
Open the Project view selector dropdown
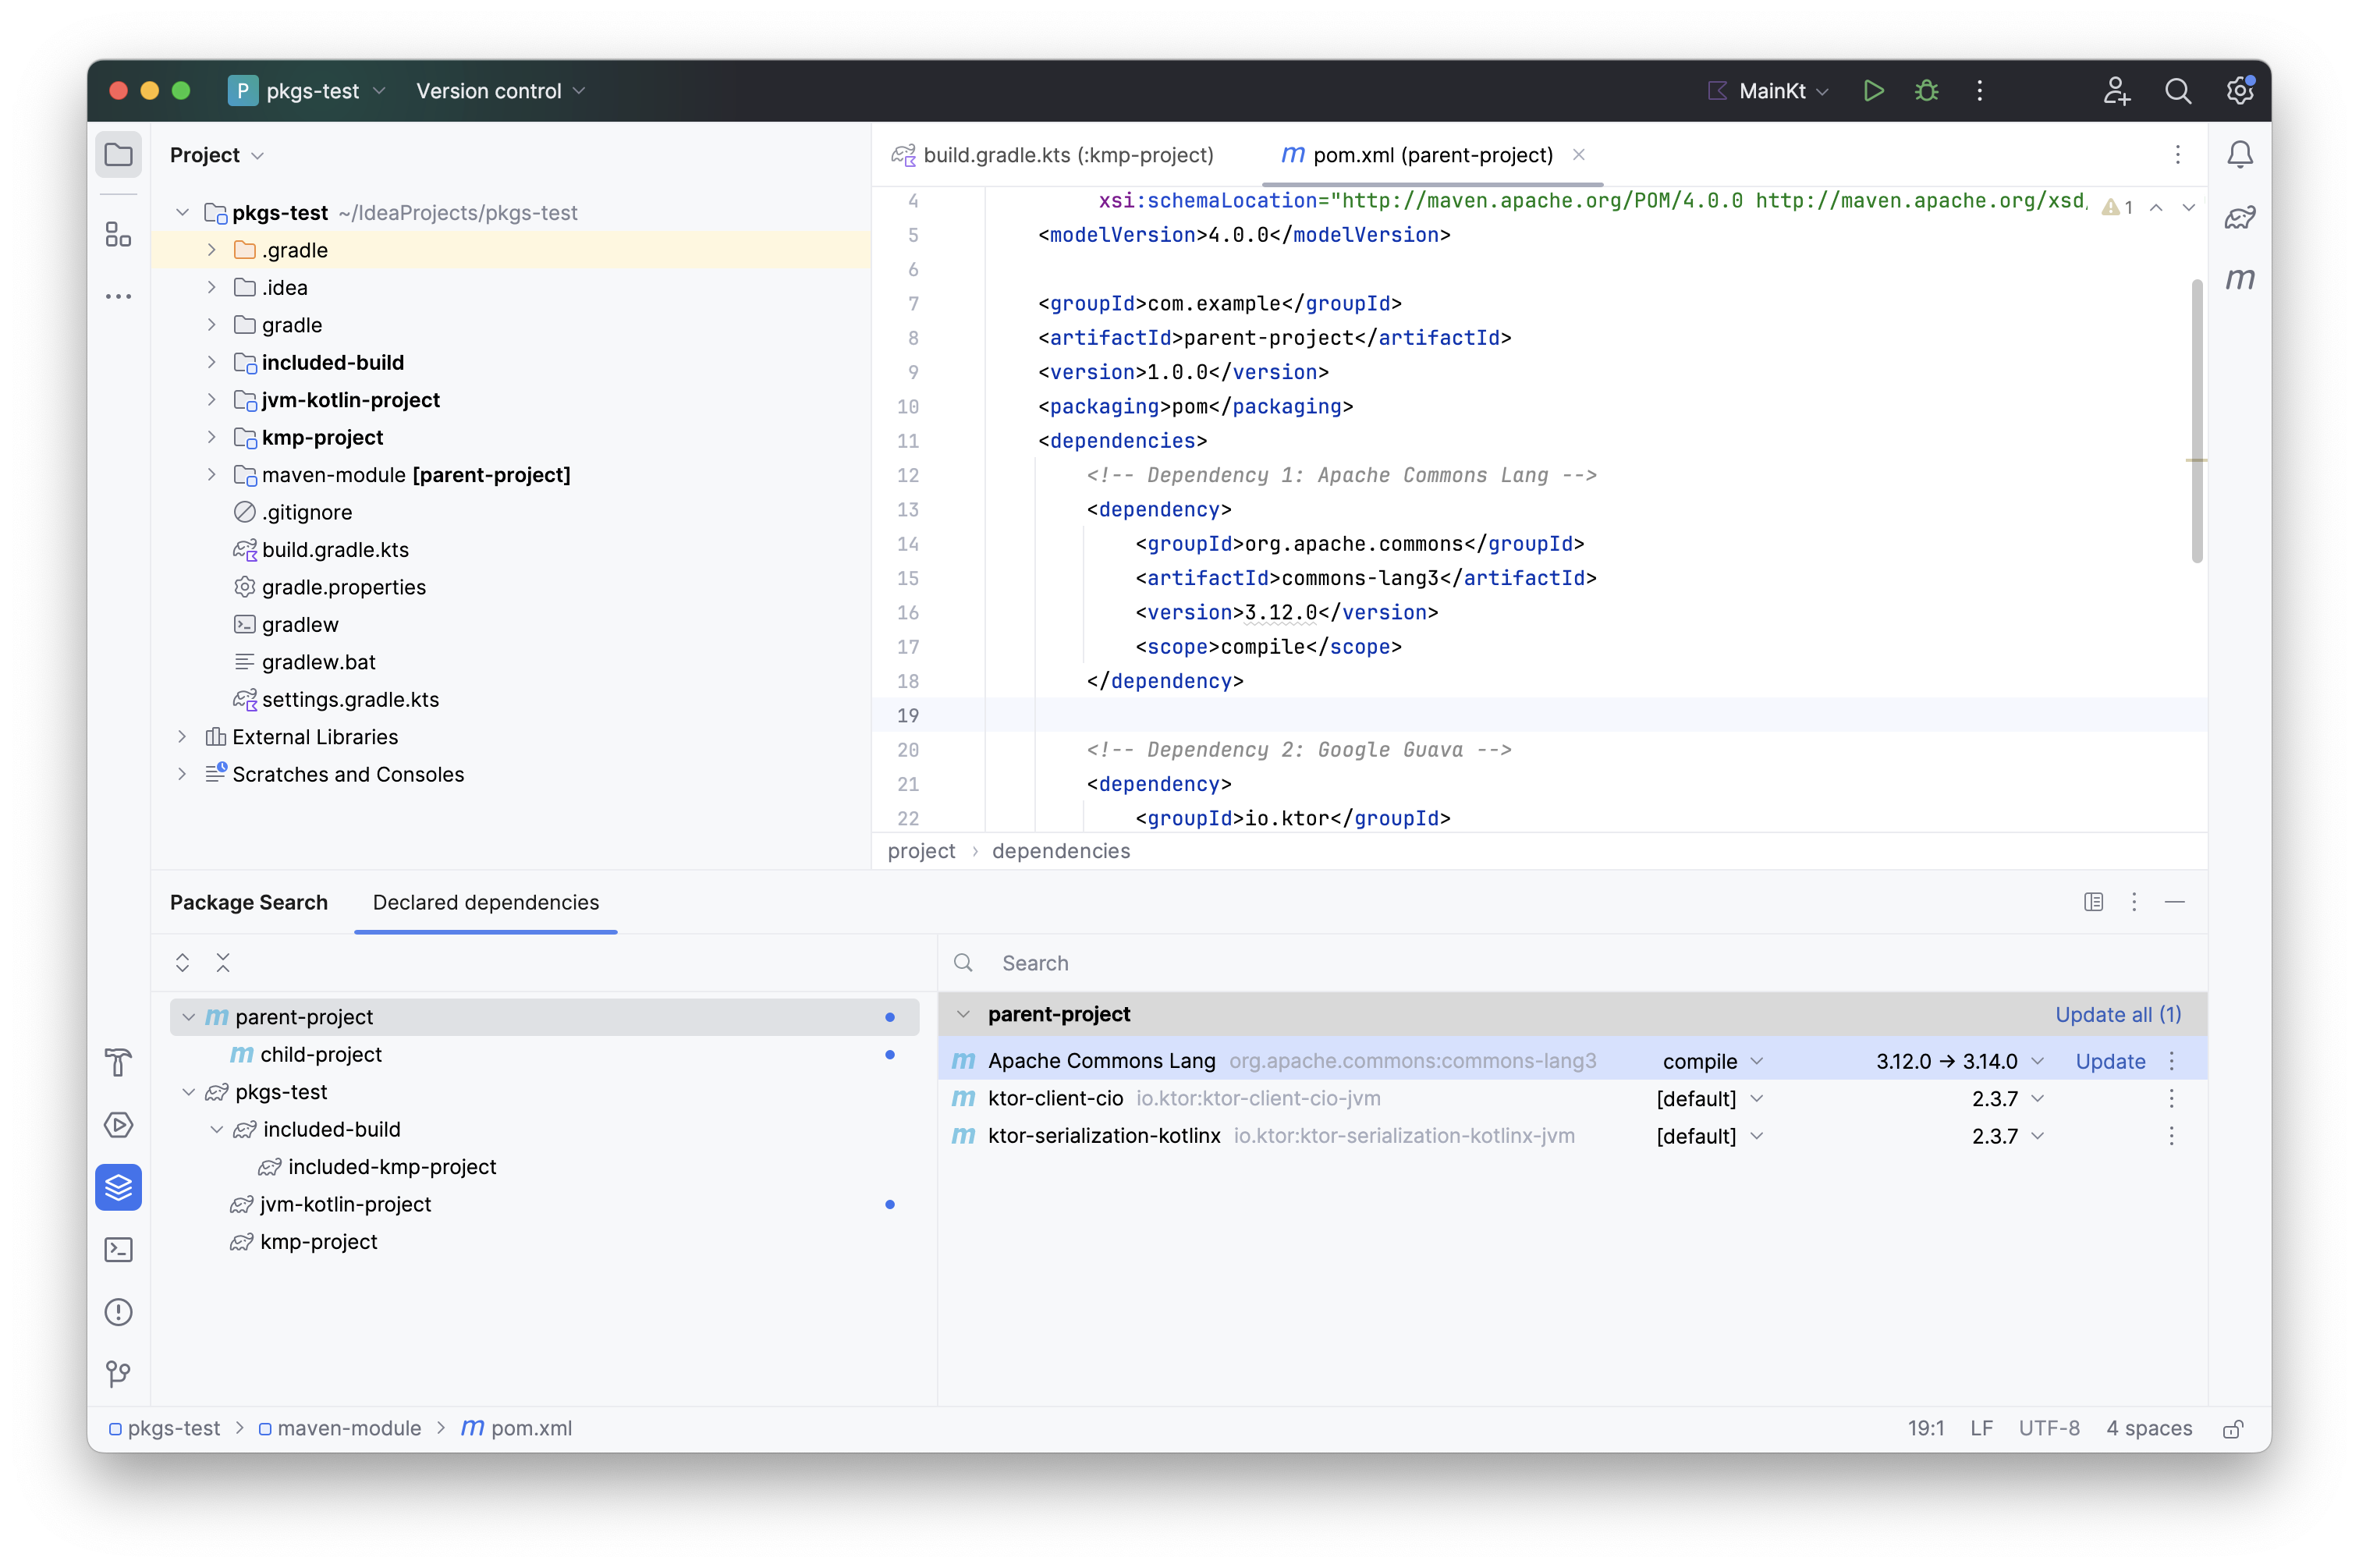click(216, 155)
